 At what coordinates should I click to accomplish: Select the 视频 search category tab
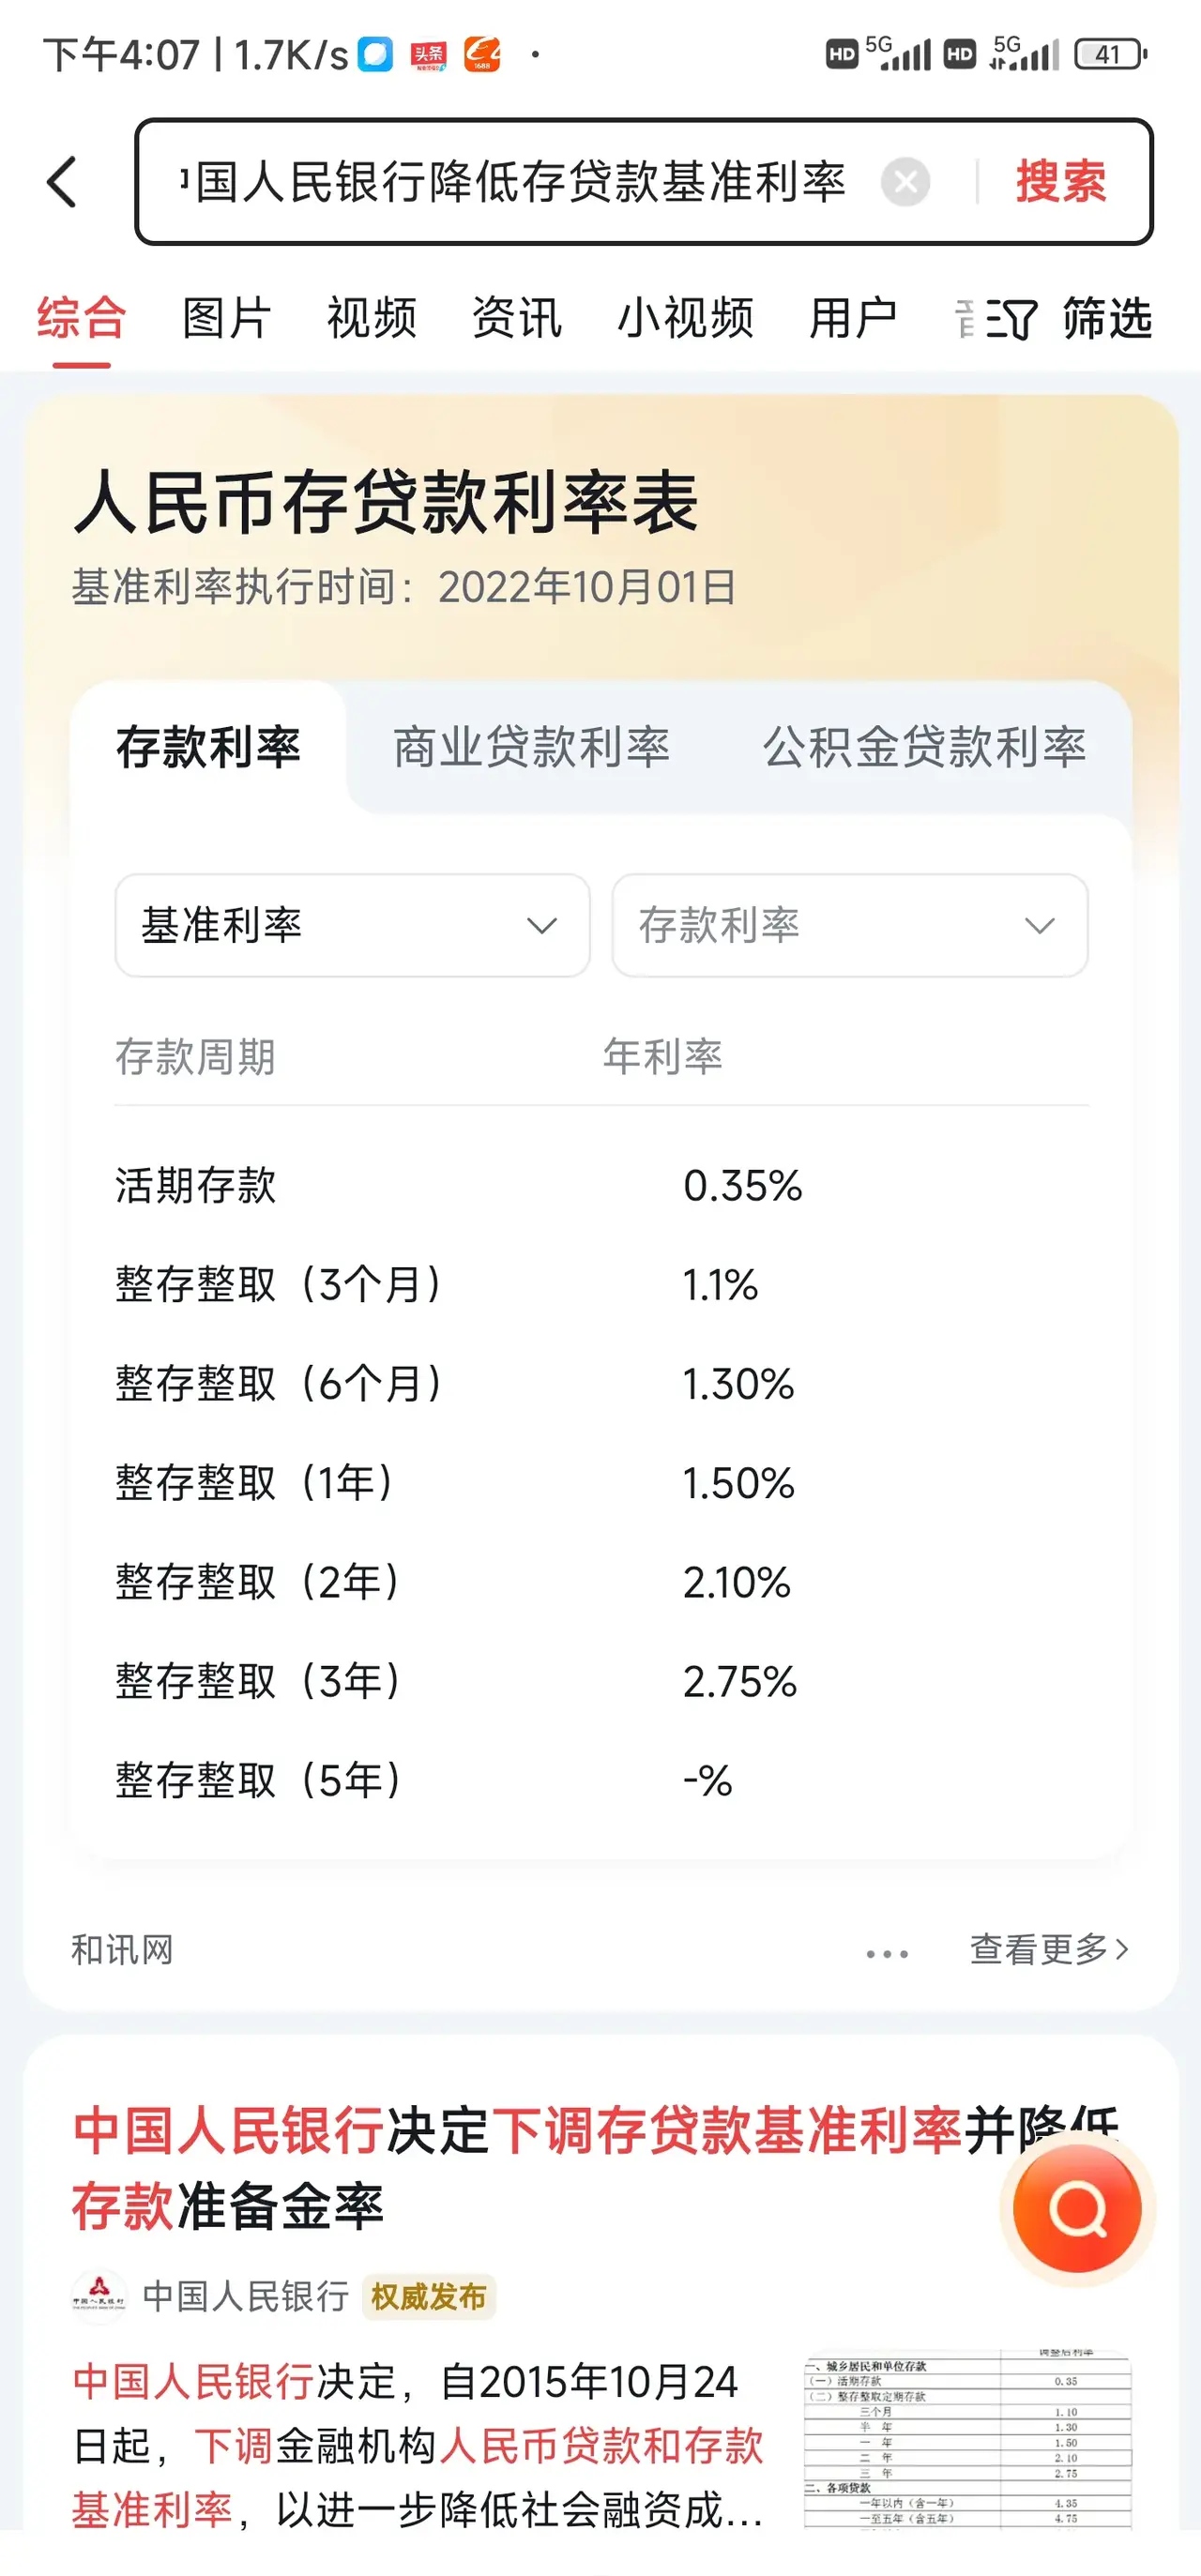coord(372,320)
